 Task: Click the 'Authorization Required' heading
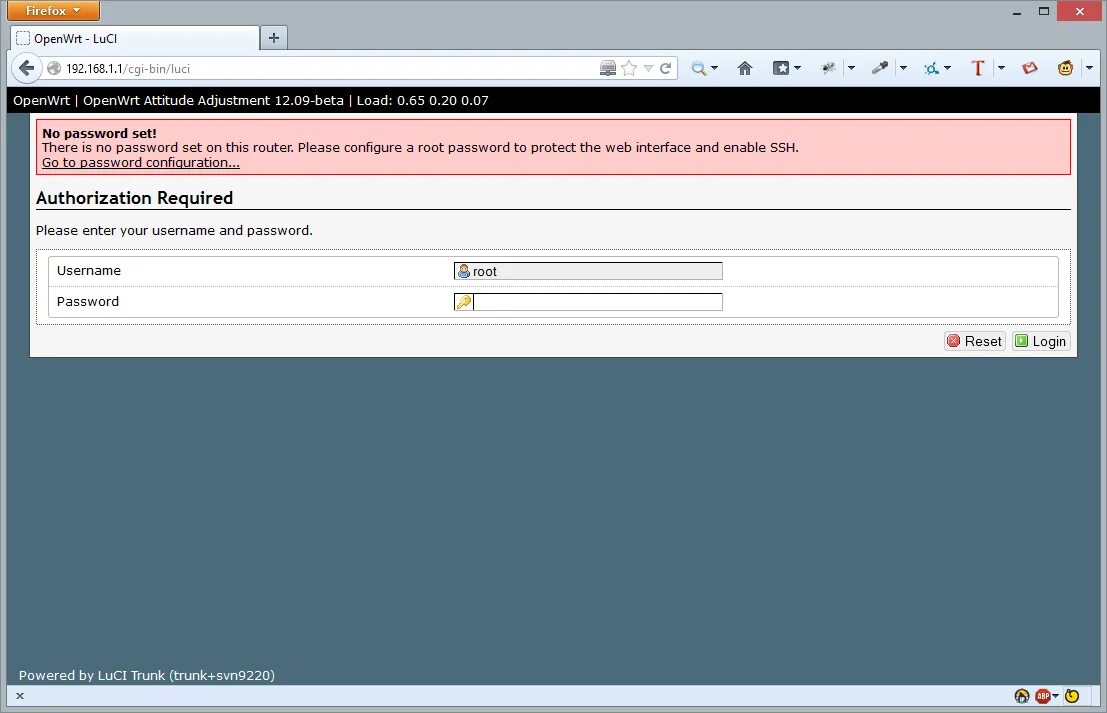pos(134,198)
